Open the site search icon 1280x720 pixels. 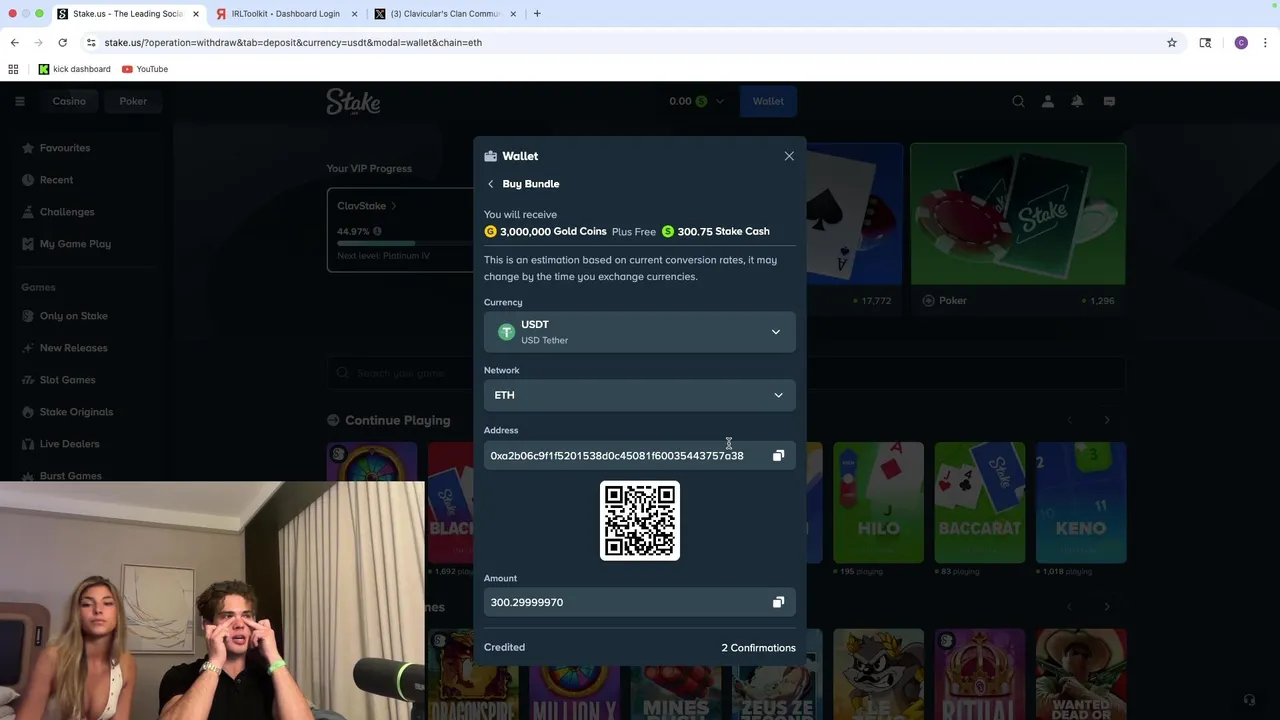click(x=1018, y=101)
